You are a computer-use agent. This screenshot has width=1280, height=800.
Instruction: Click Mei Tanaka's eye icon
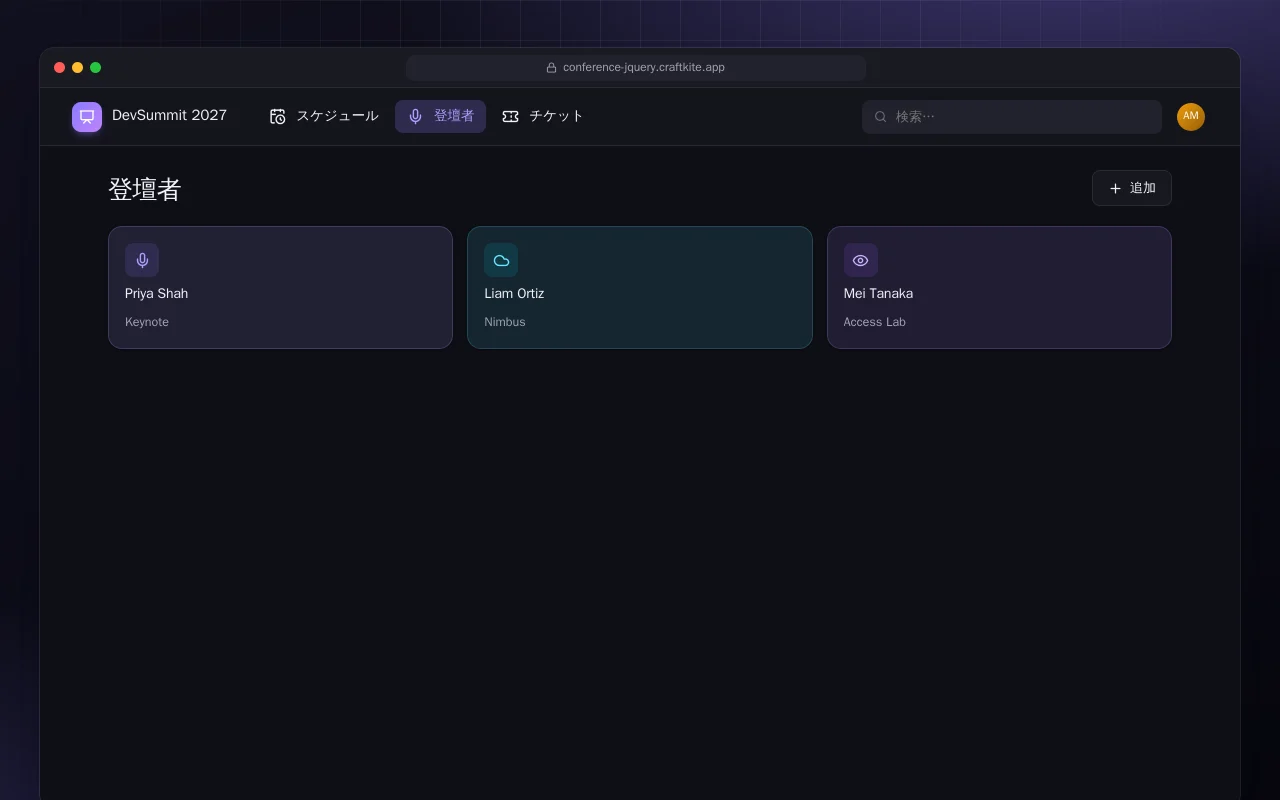tap(861, 260)
